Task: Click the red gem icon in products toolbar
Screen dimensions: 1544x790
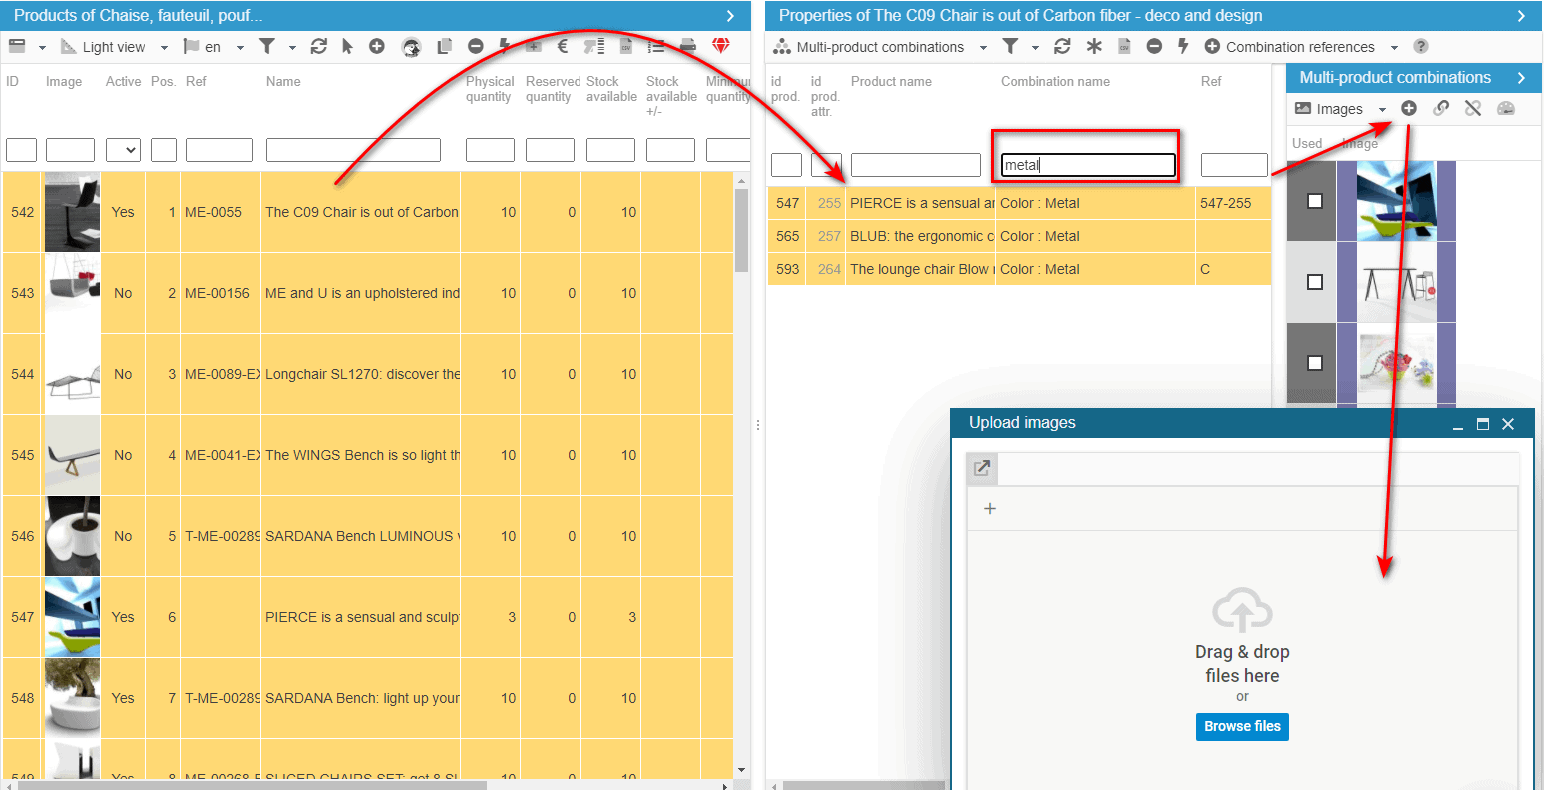Action: (721, 47)
